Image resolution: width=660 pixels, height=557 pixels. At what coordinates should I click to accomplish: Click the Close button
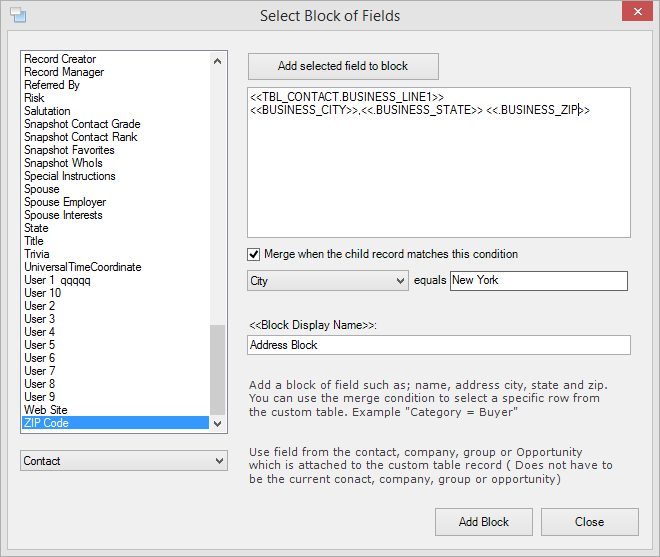589,522
